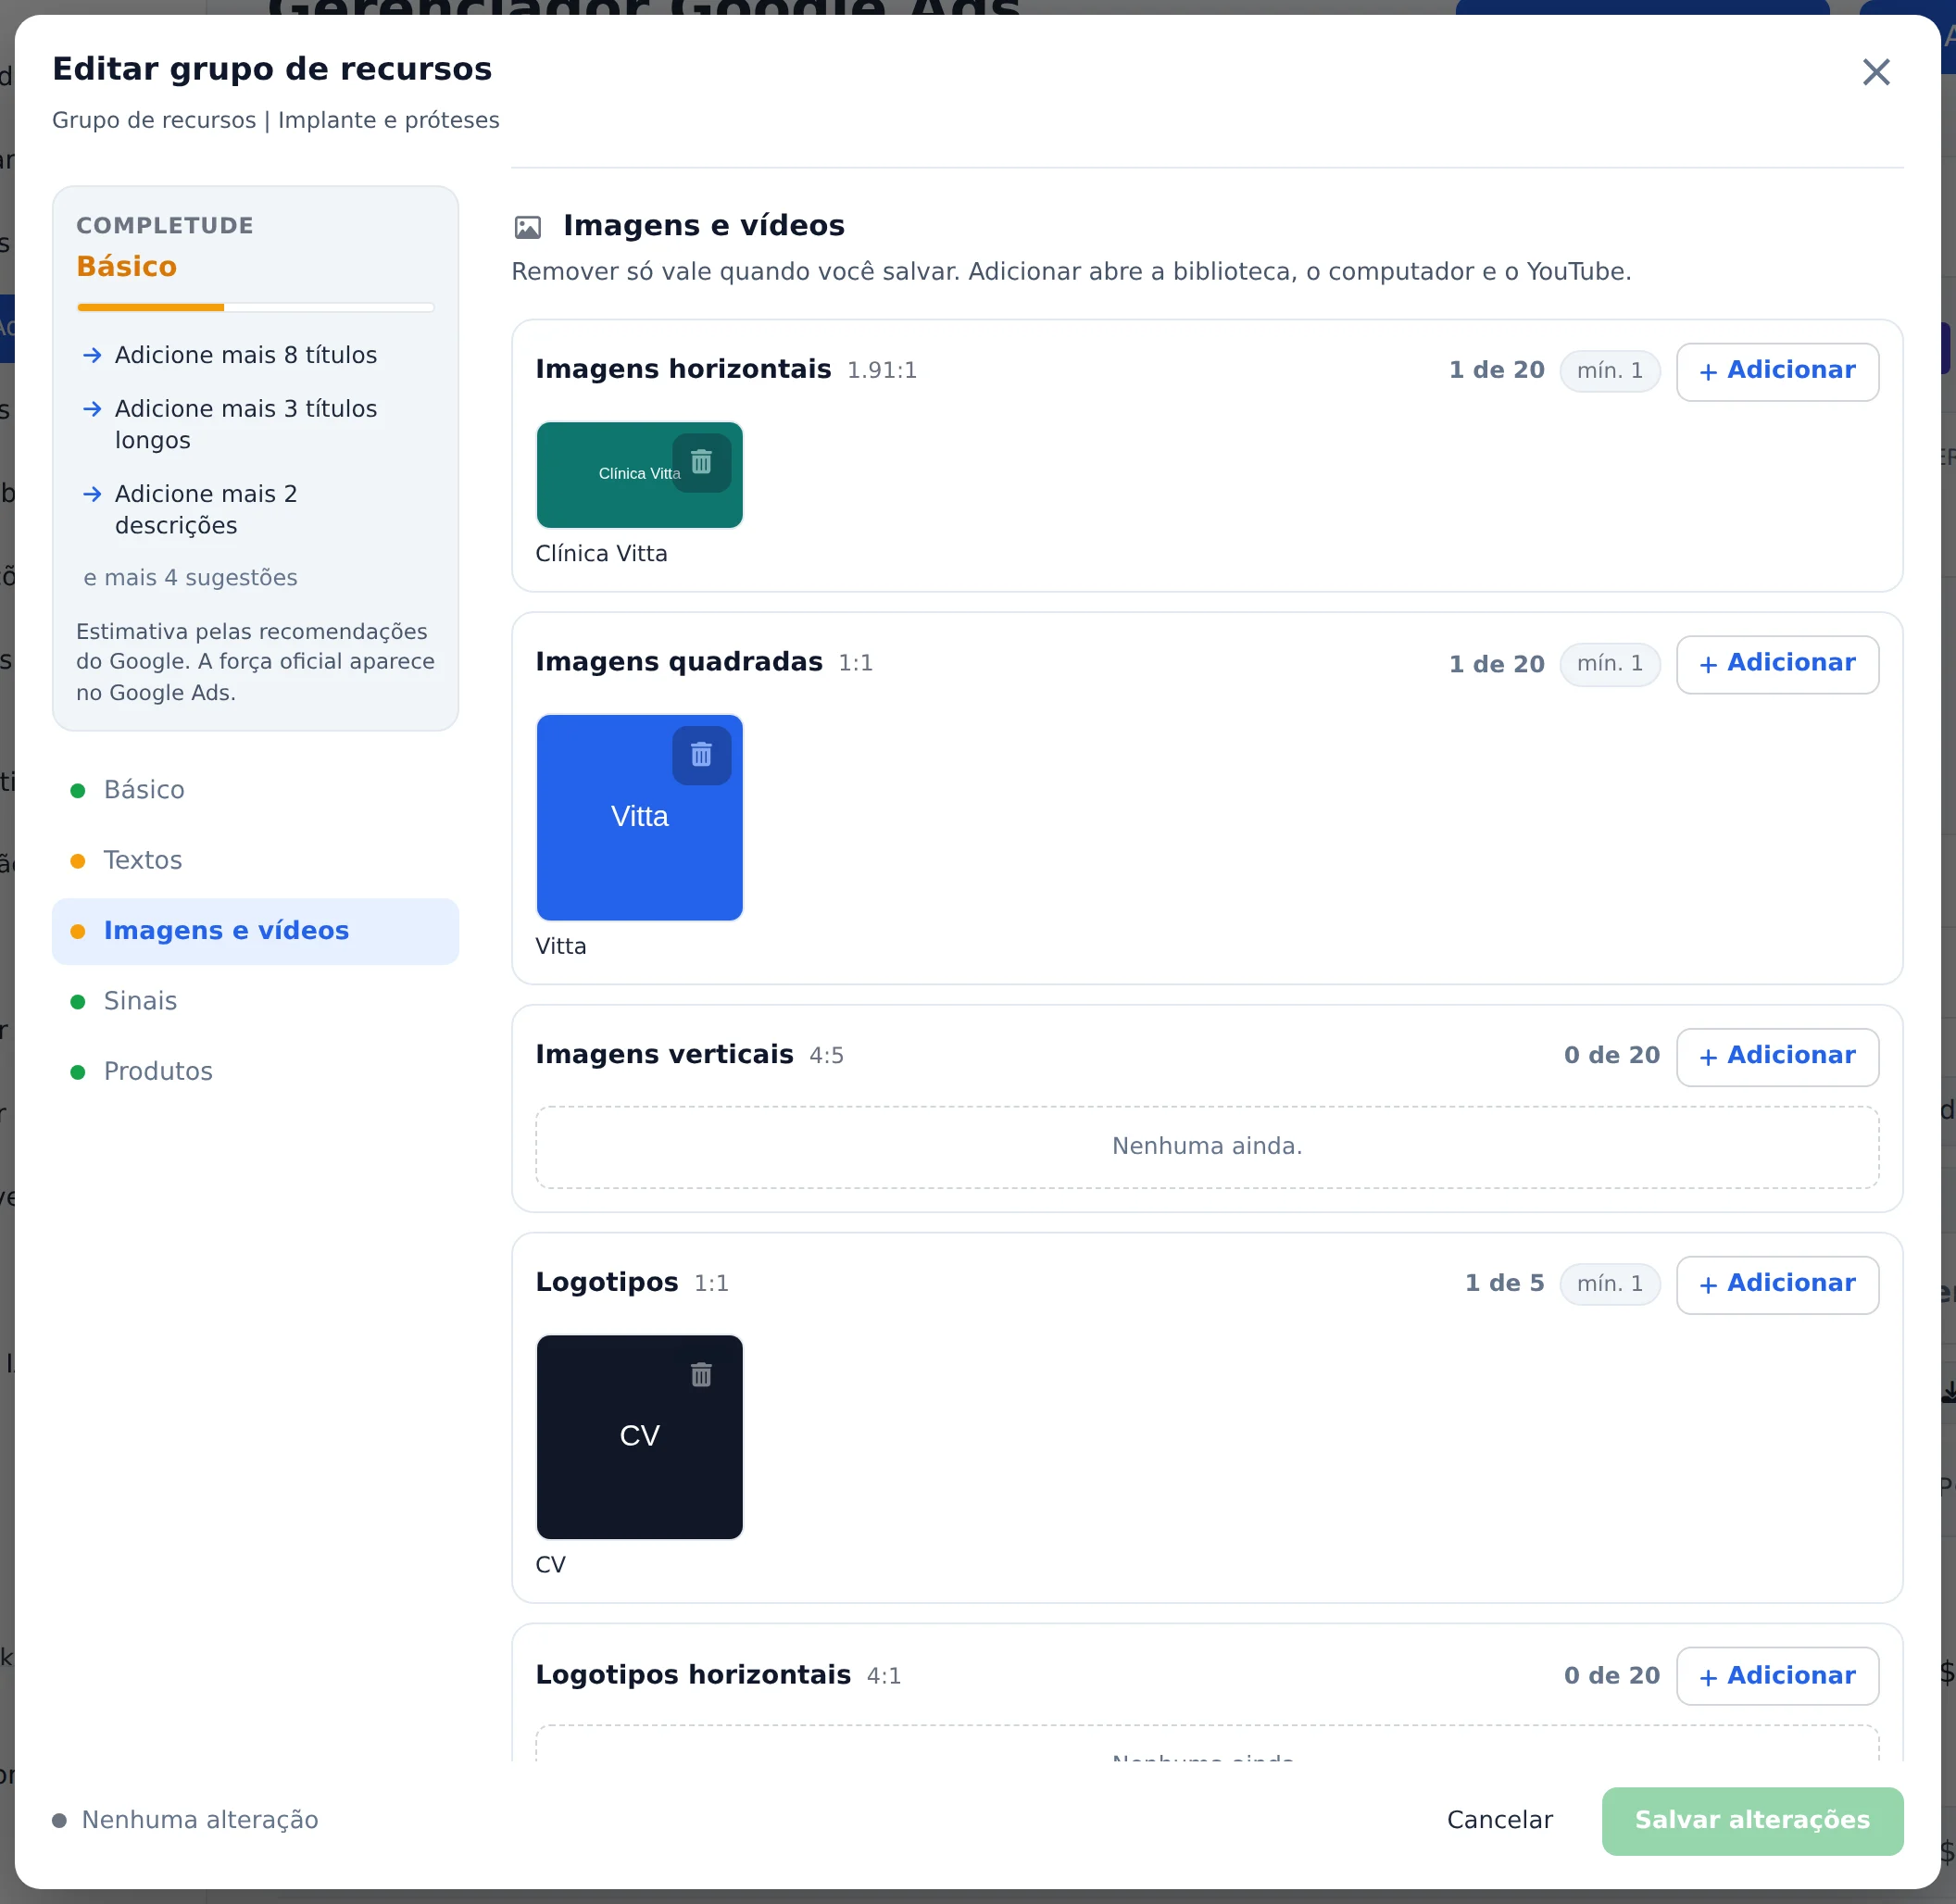Click the Clínica Vitta caption under thumbnail
The height and width of the screenshot is (1904, 1956).
[601, 554]
